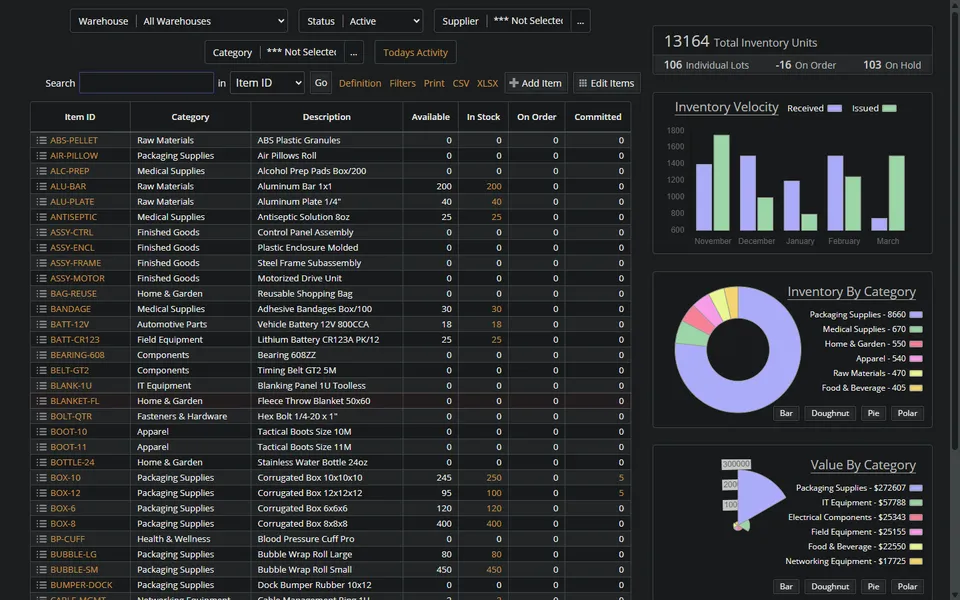
Task: Click the Go button
Action: coord(320,83)
